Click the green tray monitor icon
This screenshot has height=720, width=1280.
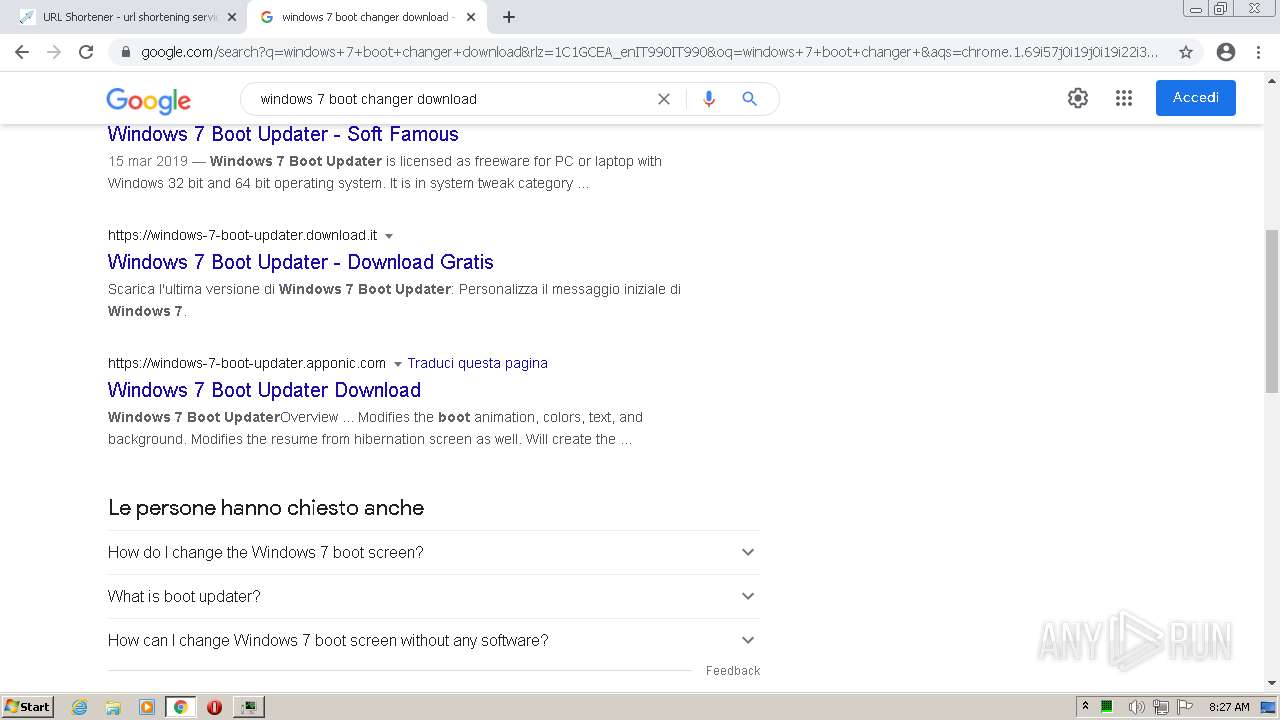[1107, 707]
